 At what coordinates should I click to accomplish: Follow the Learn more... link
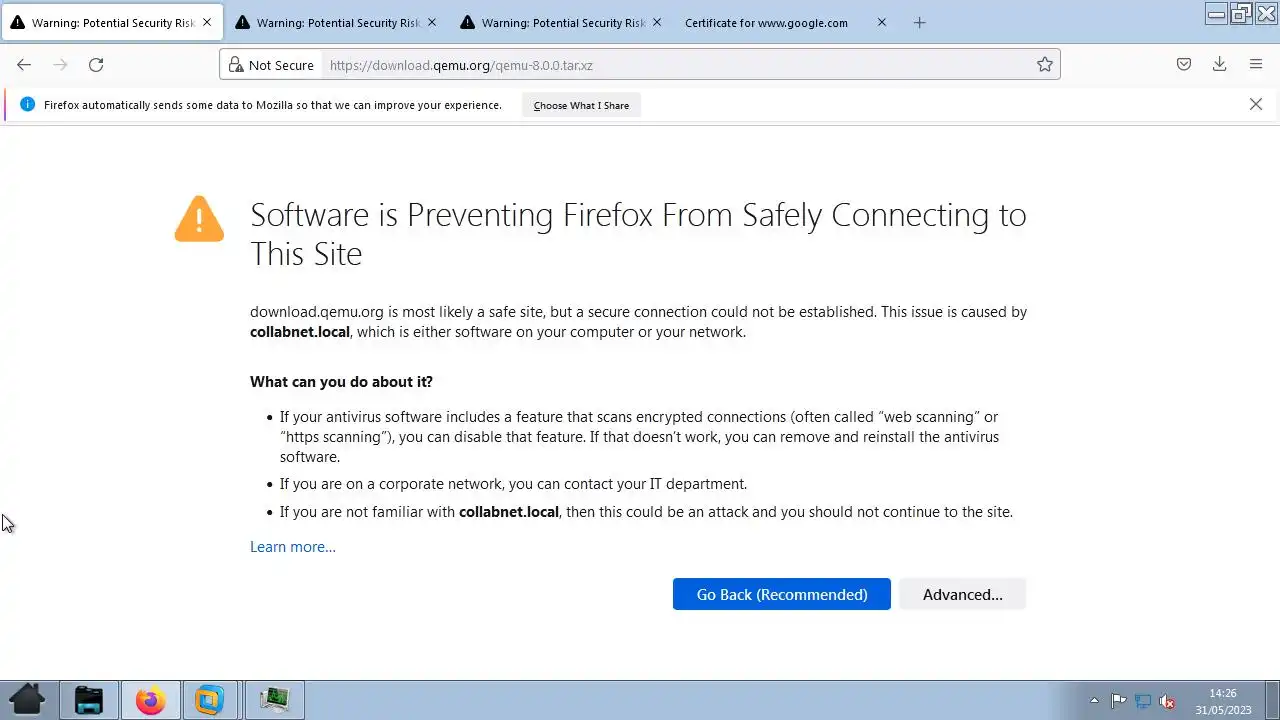tap(293, 547)
